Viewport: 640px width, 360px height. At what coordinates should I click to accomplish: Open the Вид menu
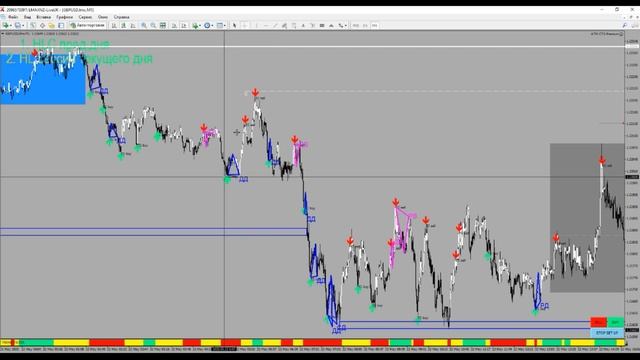(27, 17)
